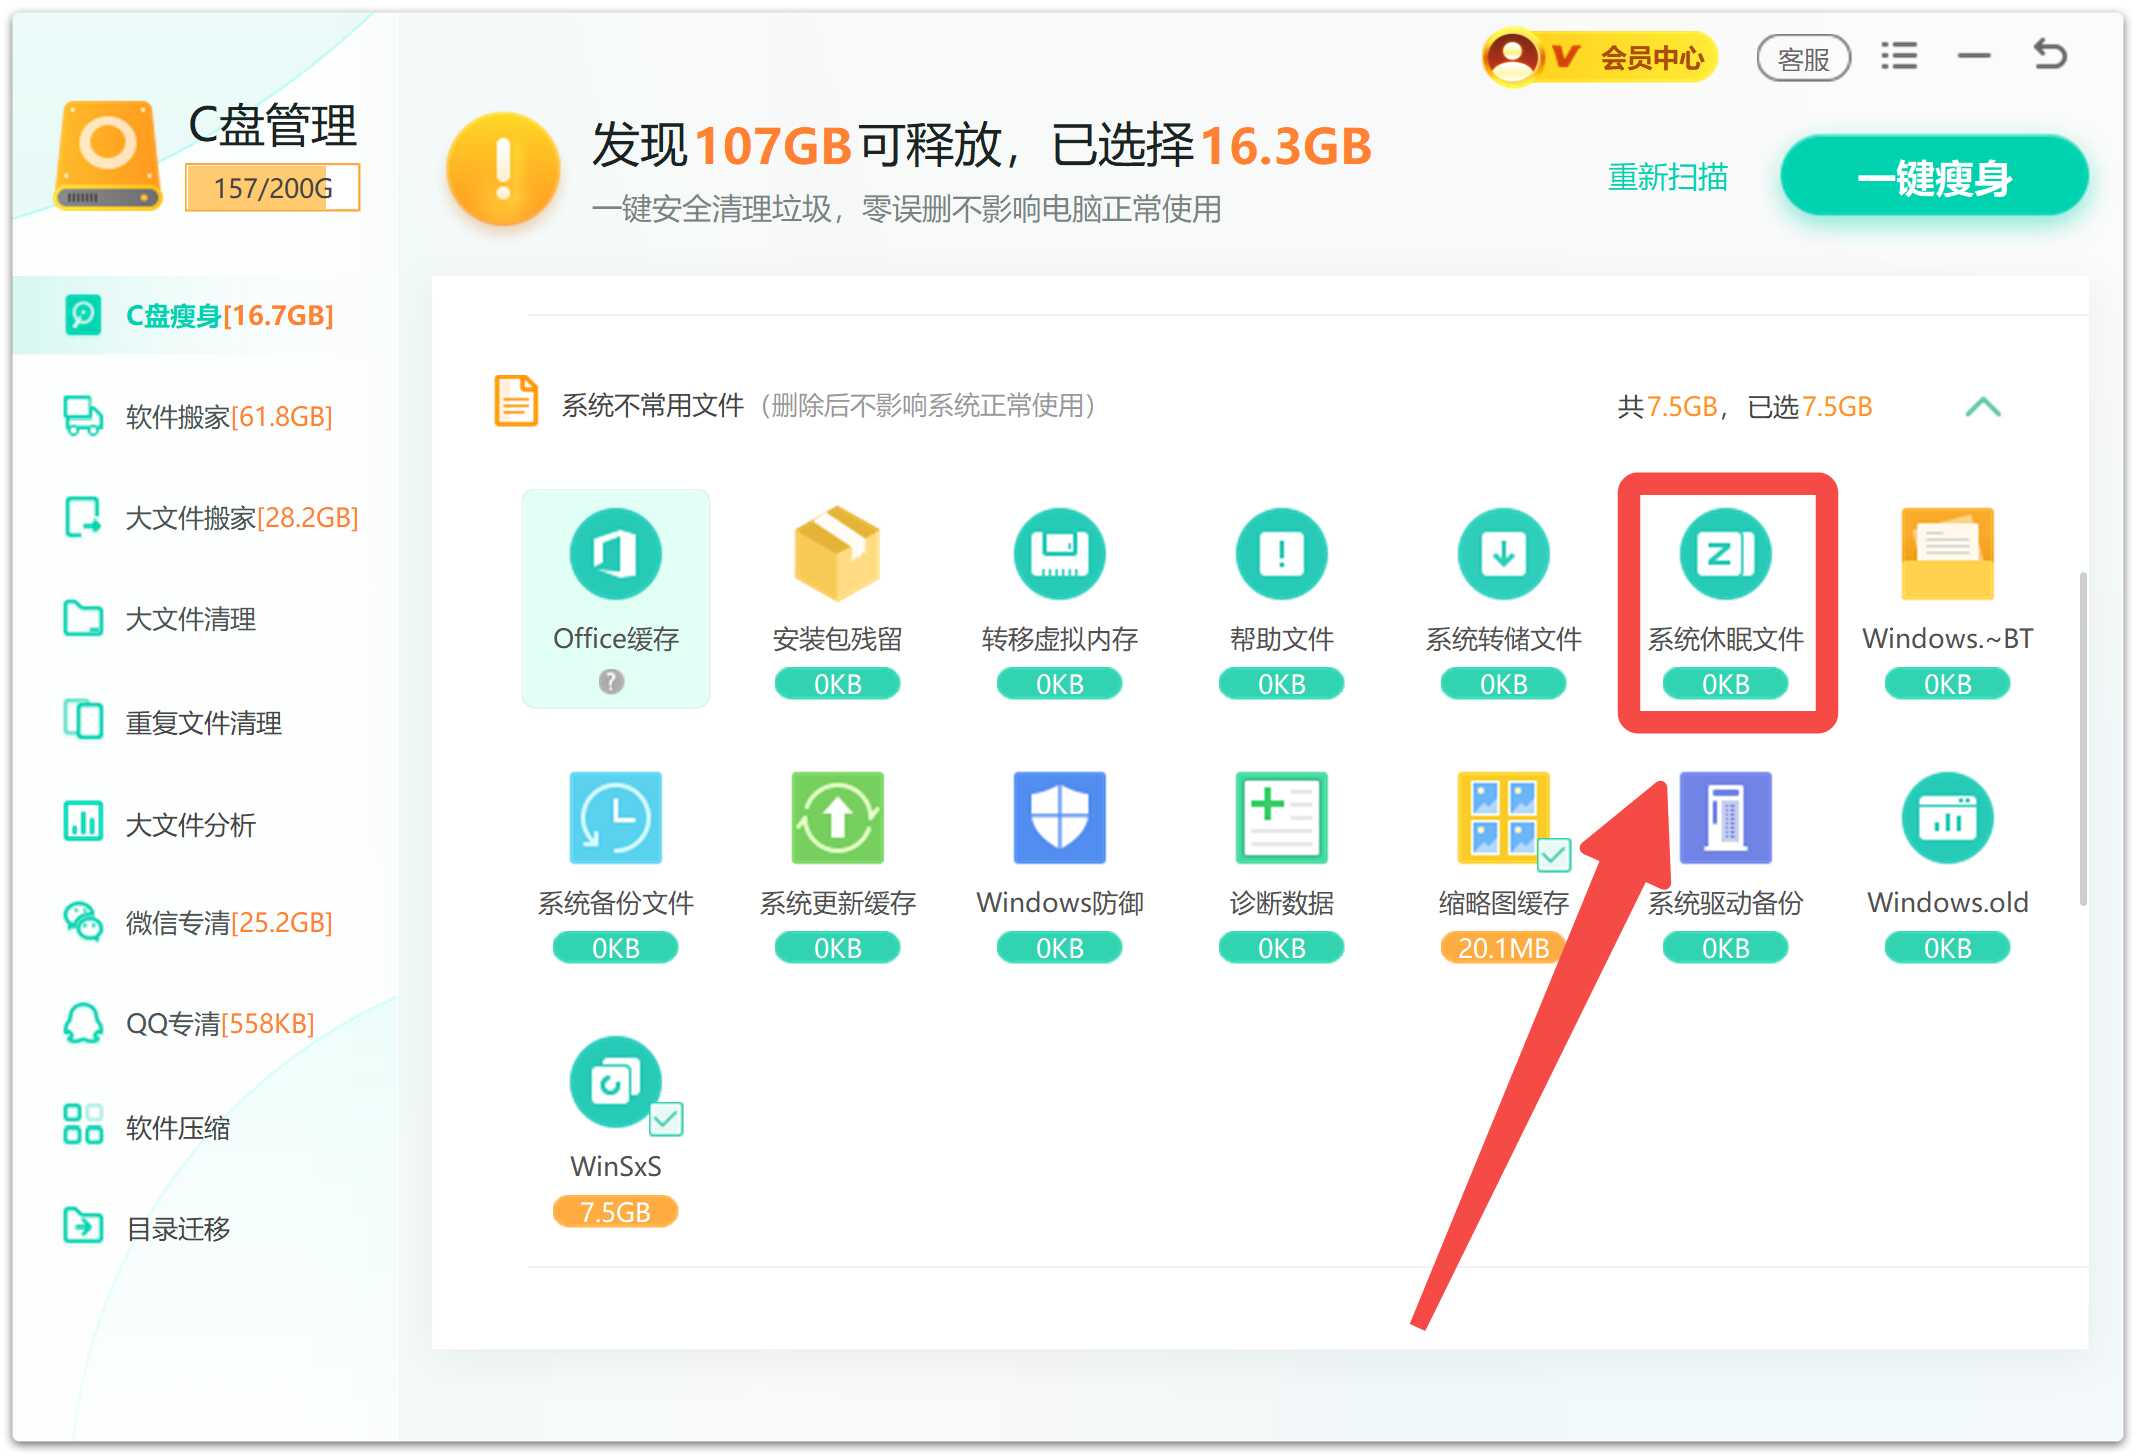The width and height of the screenshot is (2136, 1454).
Task: Click the 系统备份文件 0KB badge
Action: click(615, 947)
